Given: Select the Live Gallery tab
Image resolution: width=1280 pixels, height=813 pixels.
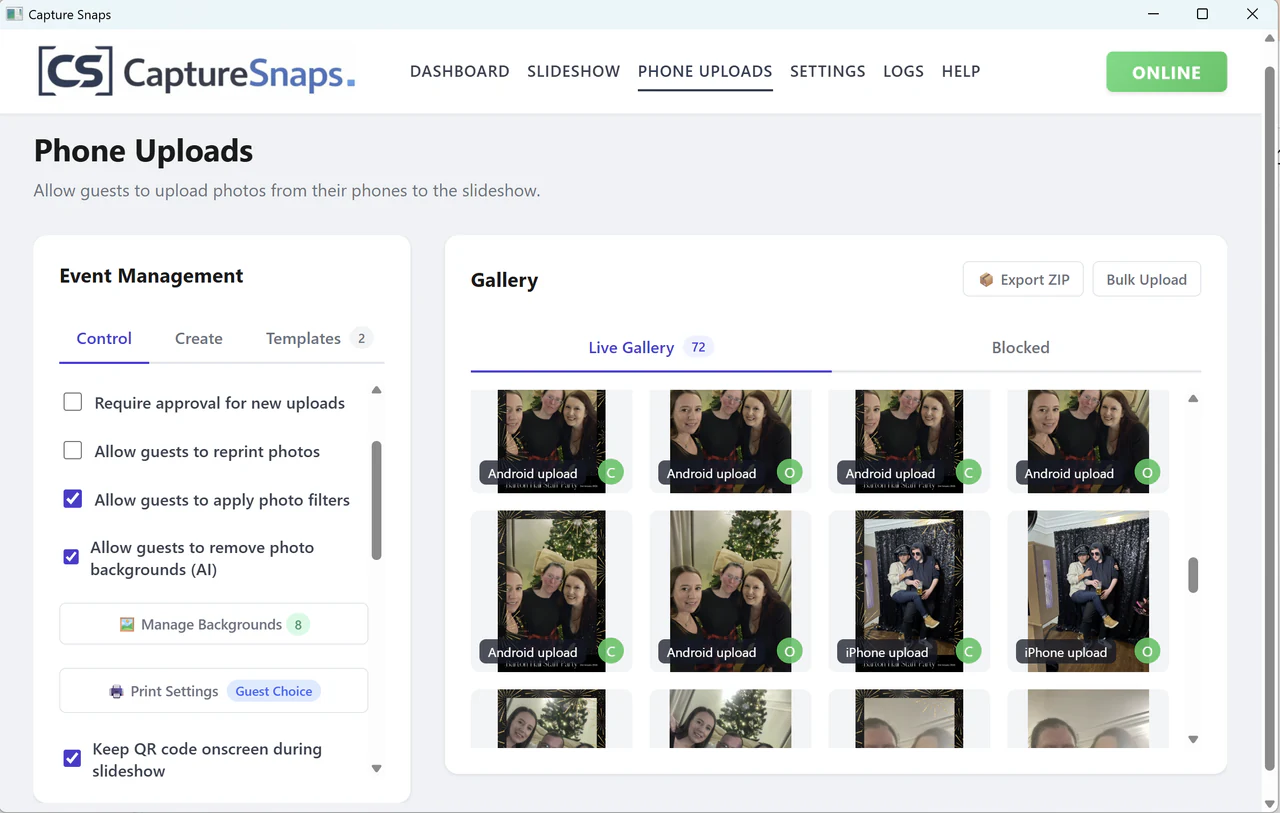Looking at the screenshot, I should click(651, 347).
